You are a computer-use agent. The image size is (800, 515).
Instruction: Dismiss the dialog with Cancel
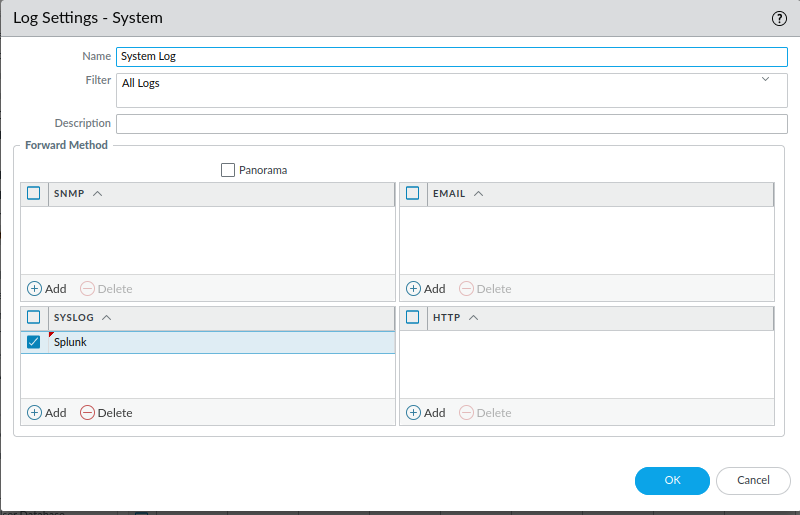coord(753,480)
